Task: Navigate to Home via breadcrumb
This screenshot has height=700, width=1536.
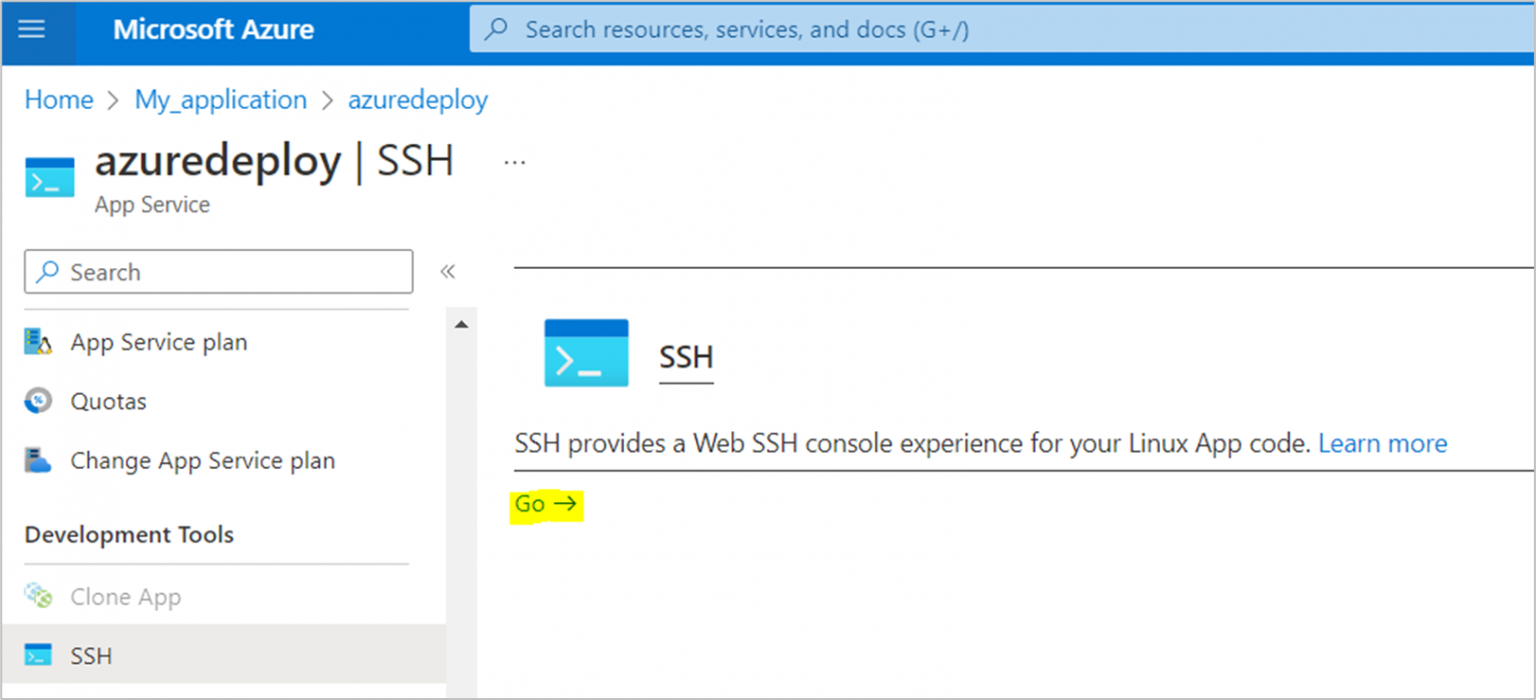Action: [x=57, y=99]
